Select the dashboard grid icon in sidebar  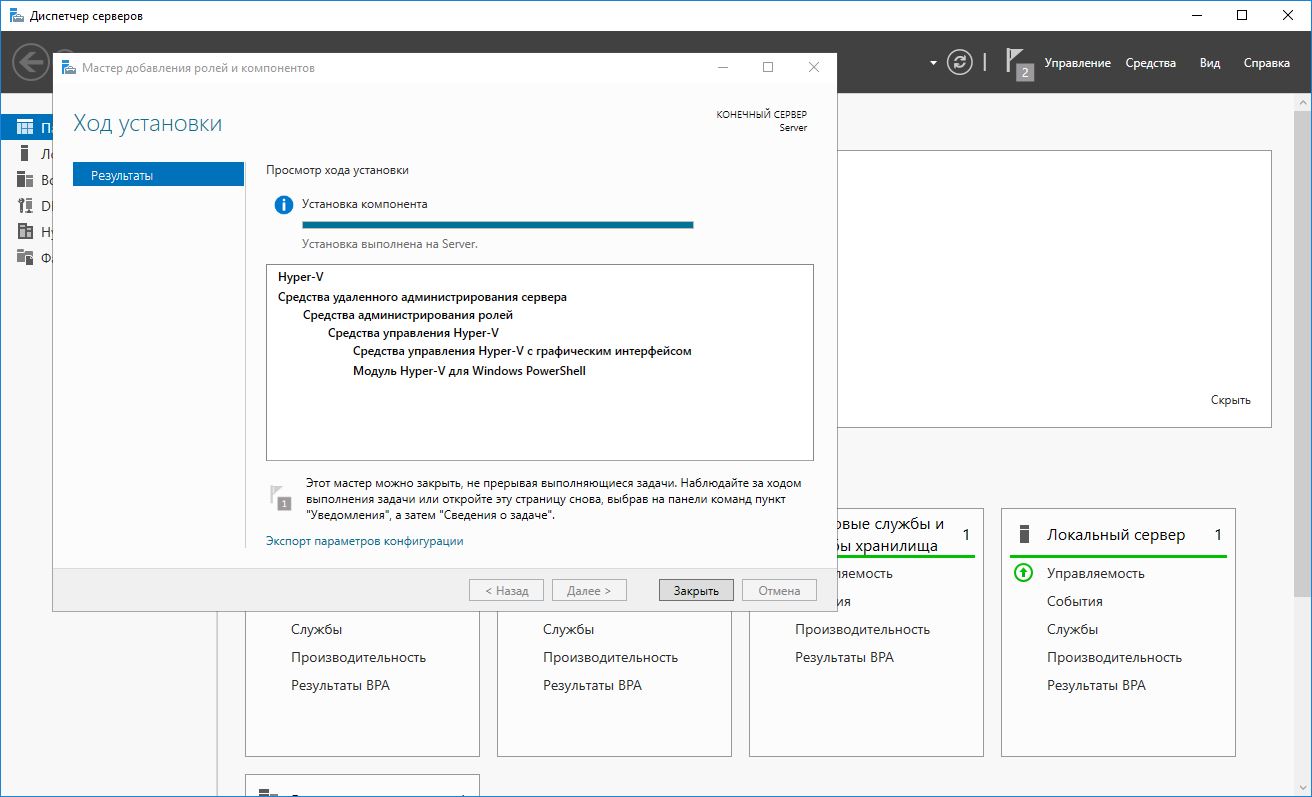pos(25,127)
